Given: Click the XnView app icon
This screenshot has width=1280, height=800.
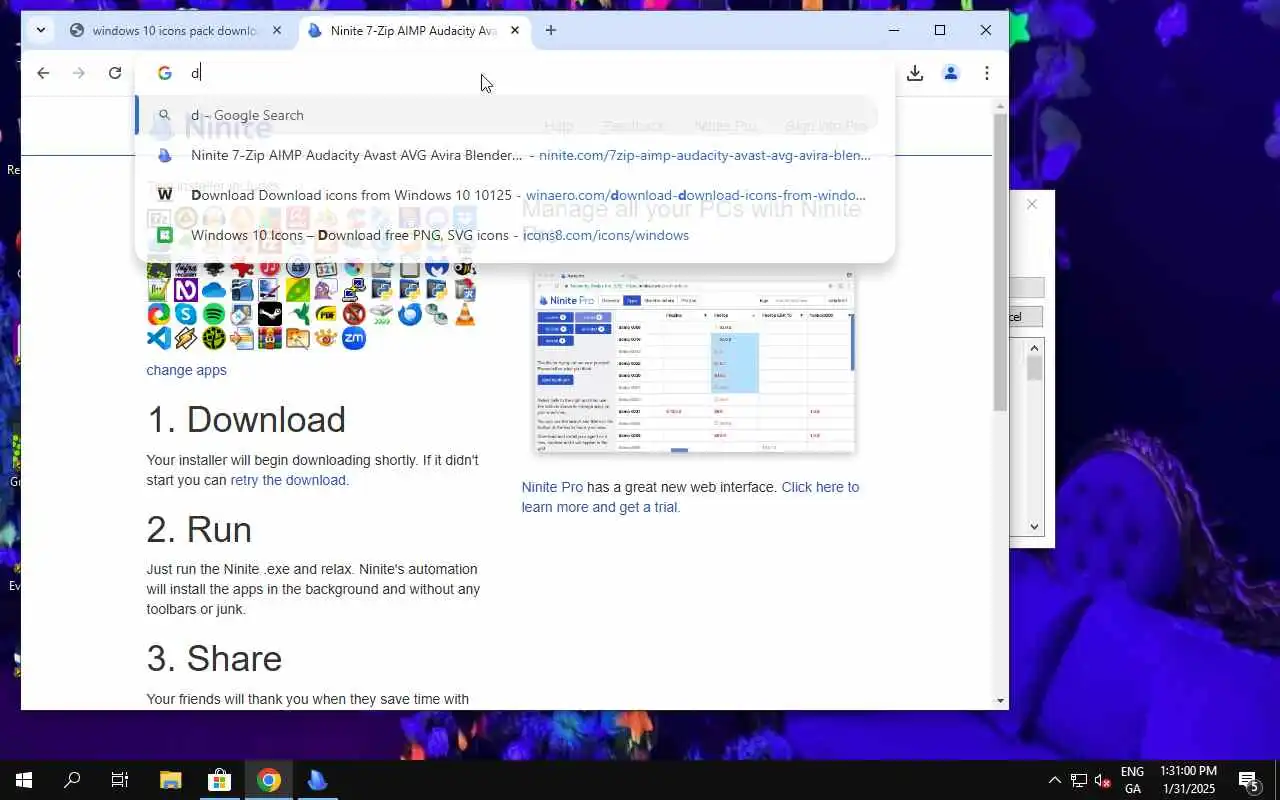Looking at the screenshot, I should pyautogui.click(x=326, y=338).
